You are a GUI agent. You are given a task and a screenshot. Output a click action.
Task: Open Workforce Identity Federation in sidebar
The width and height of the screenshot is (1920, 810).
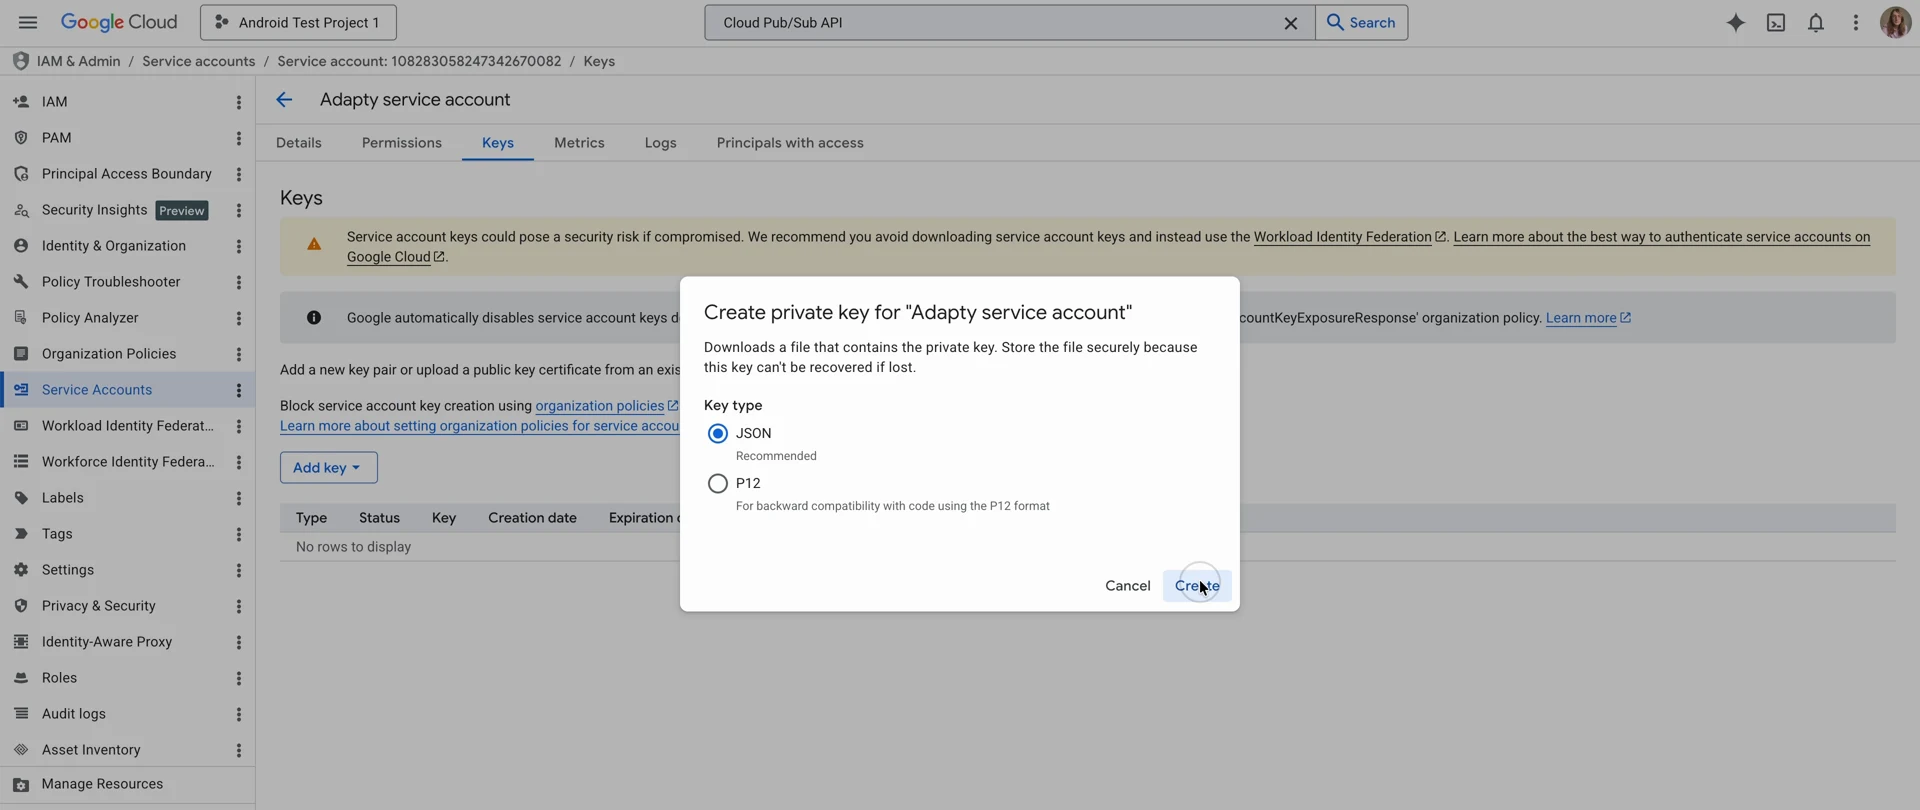[128, 462]
